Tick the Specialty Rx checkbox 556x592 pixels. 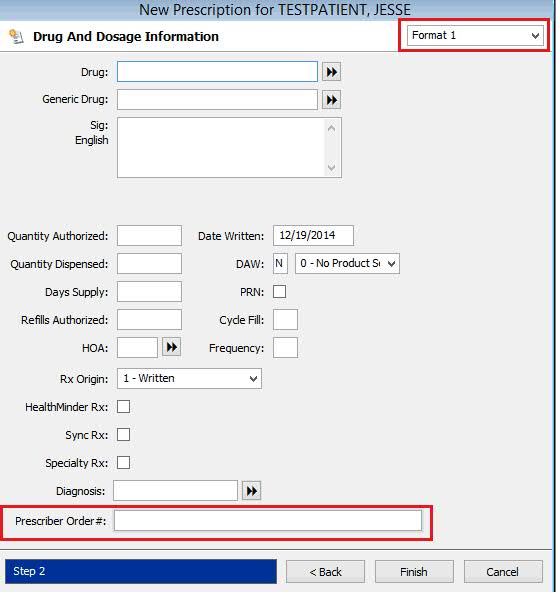tap(123, 462)
